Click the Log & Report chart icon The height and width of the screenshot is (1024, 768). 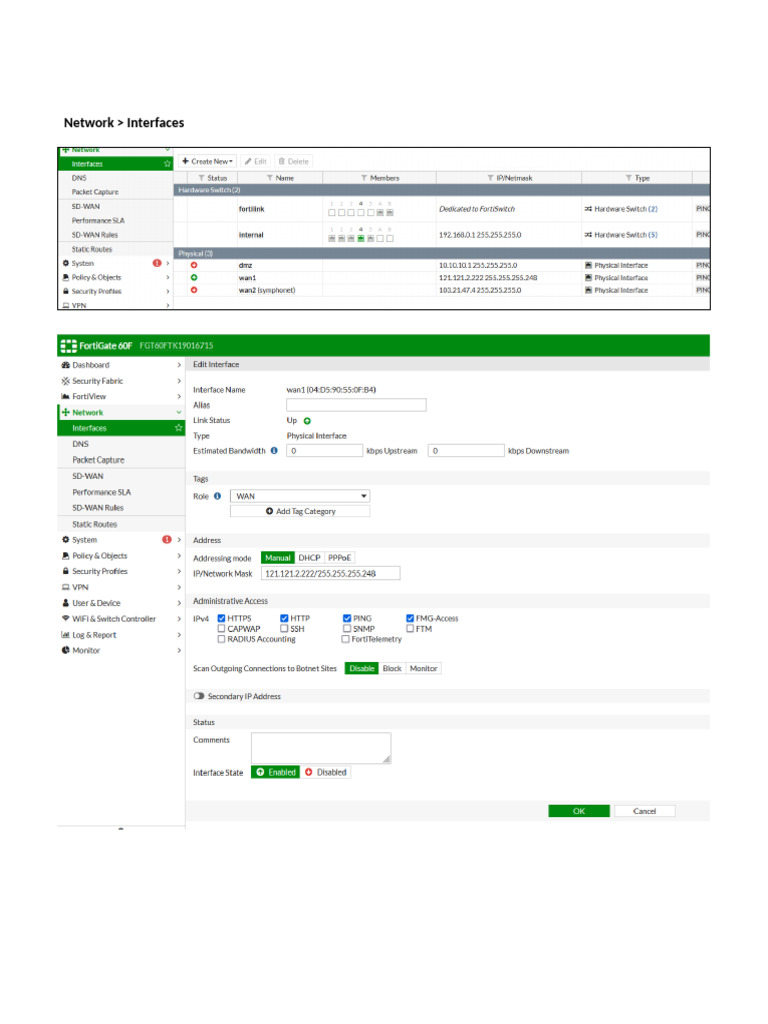pyautogui.click(x=65, y=635)
